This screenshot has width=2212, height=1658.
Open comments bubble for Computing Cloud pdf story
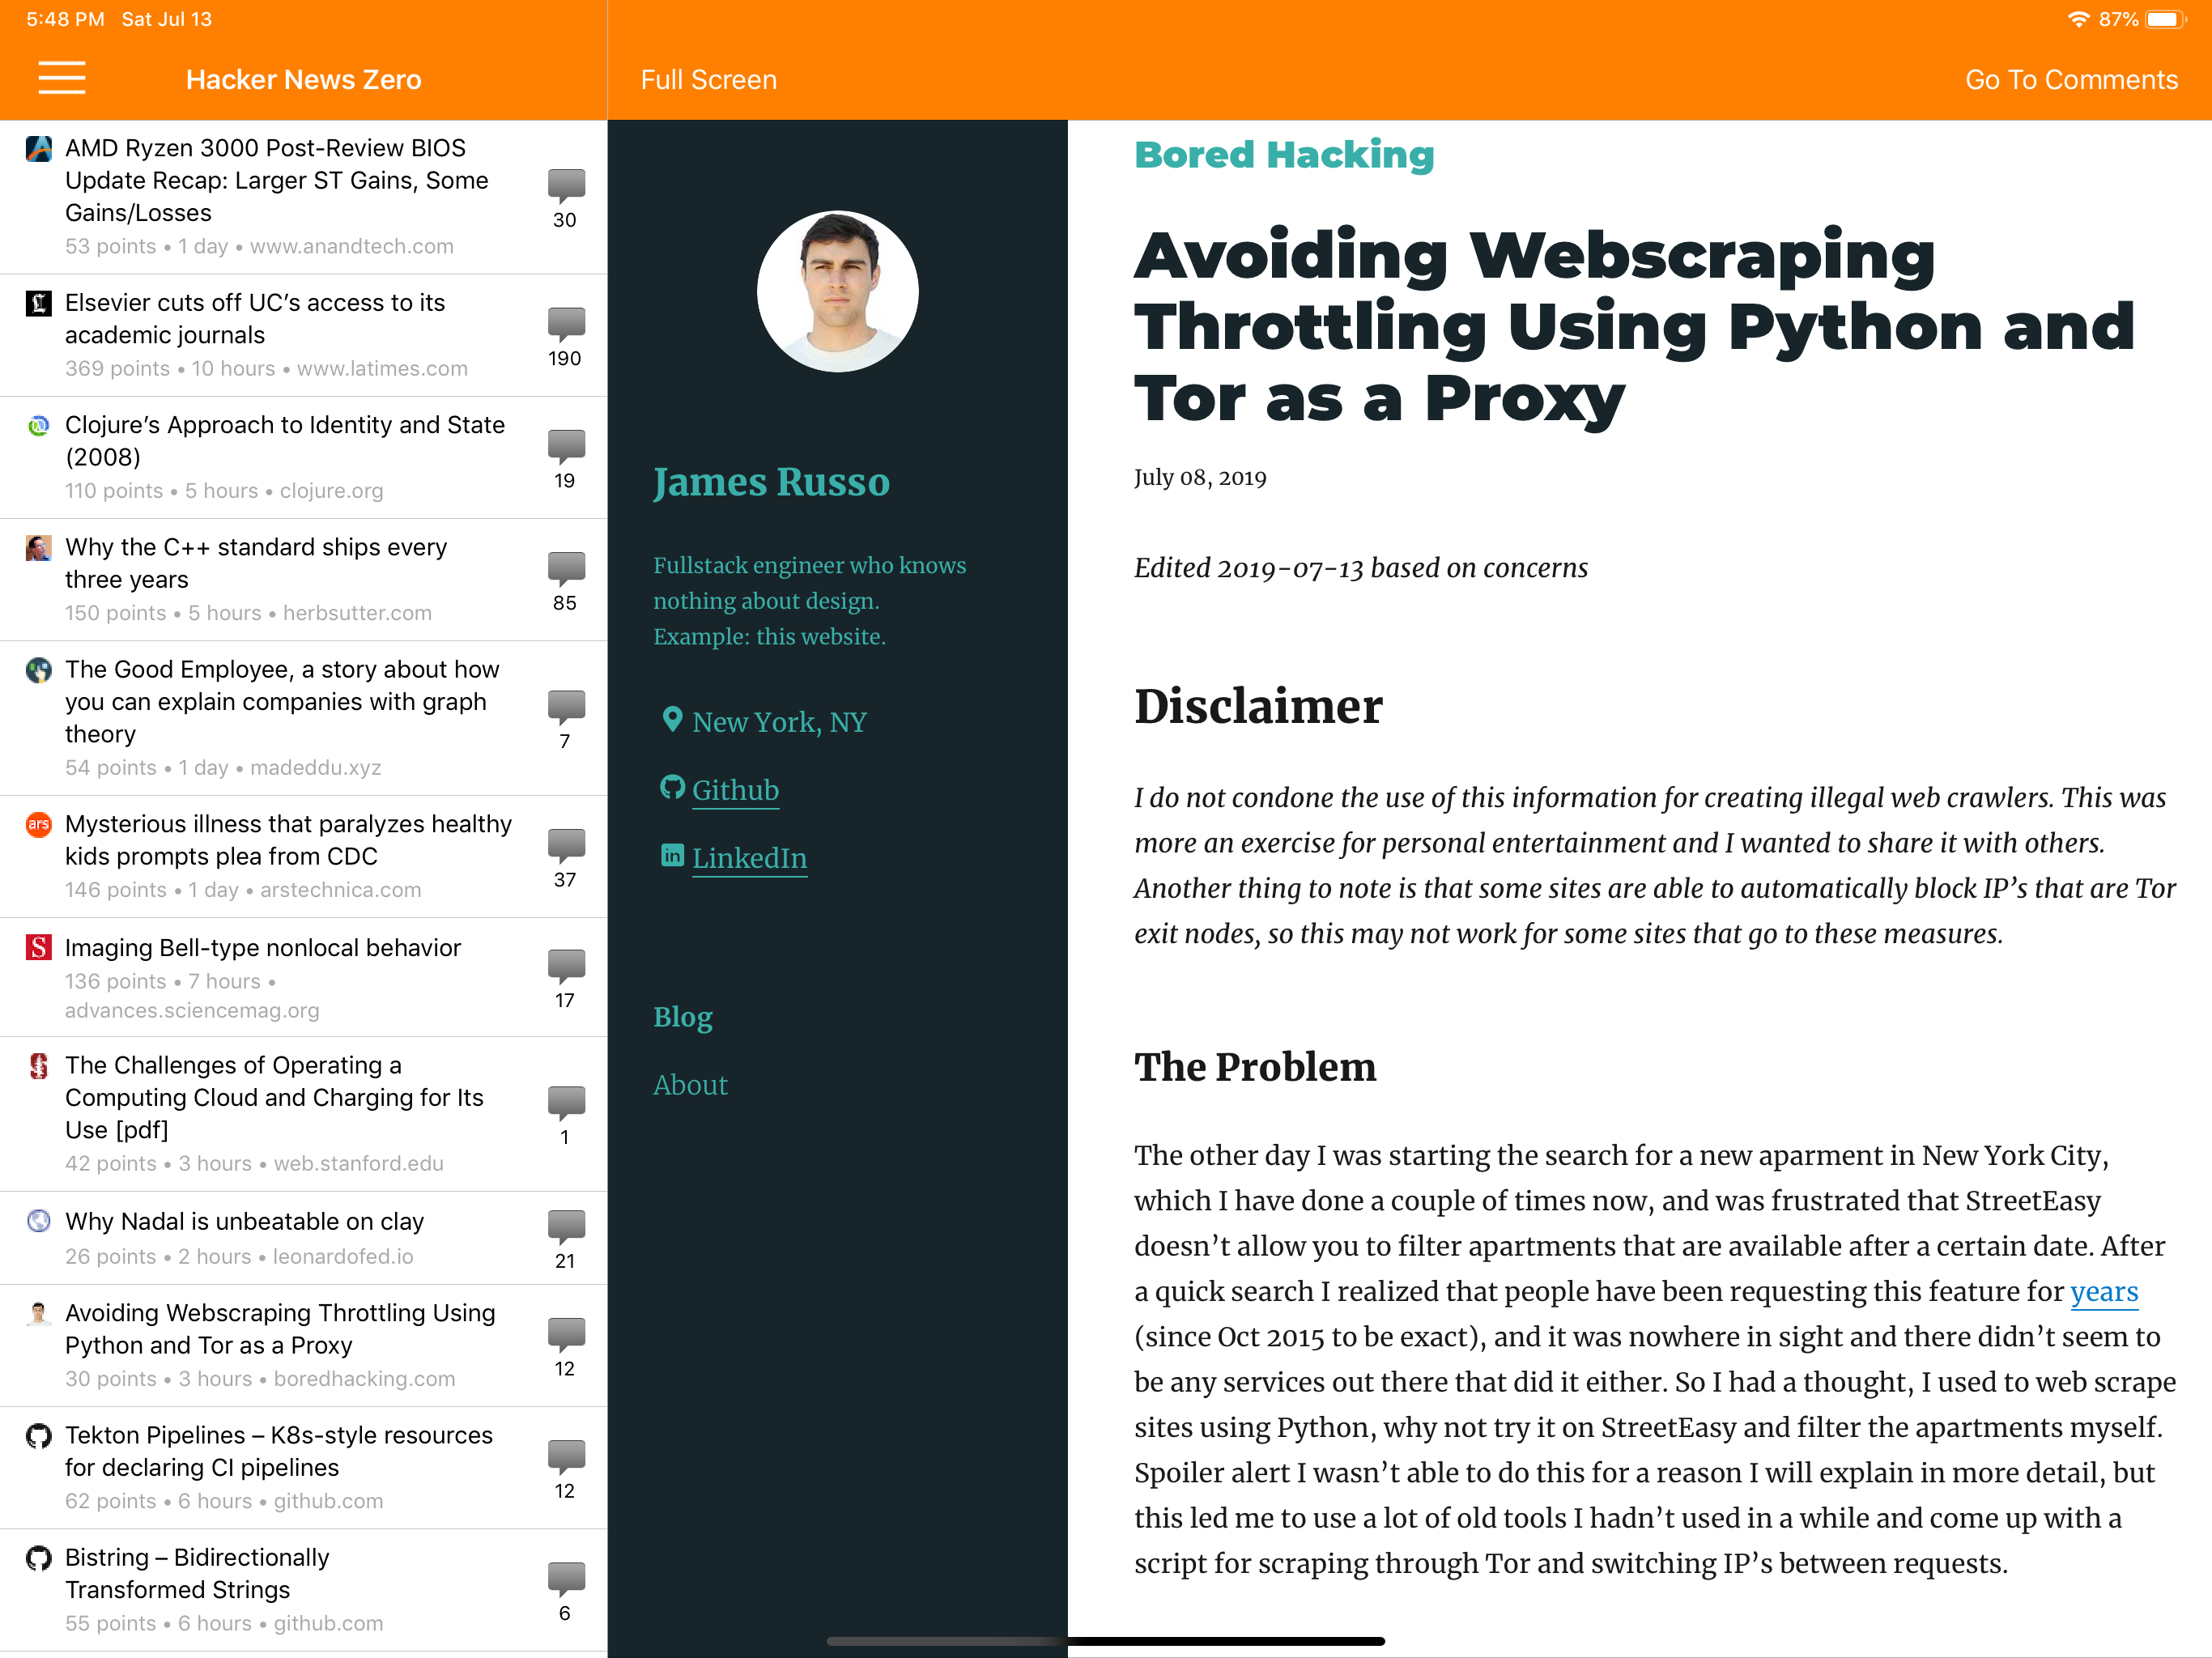tap(566, 1115)
